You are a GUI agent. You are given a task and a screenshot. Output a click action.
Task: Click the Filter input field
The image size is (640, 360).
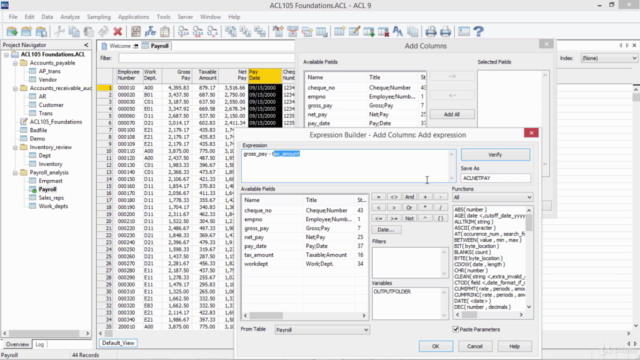coord(206,58)
